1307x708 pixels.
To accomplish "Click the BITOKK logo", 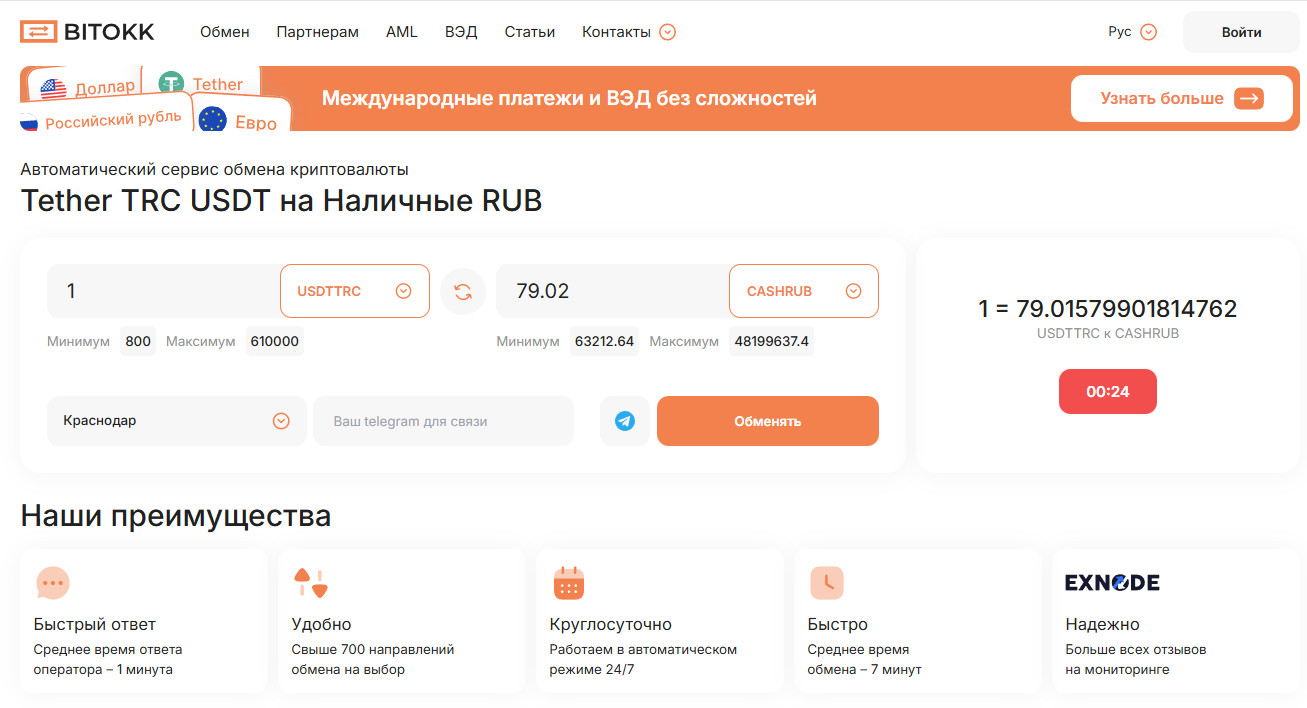I will (87, 32).
